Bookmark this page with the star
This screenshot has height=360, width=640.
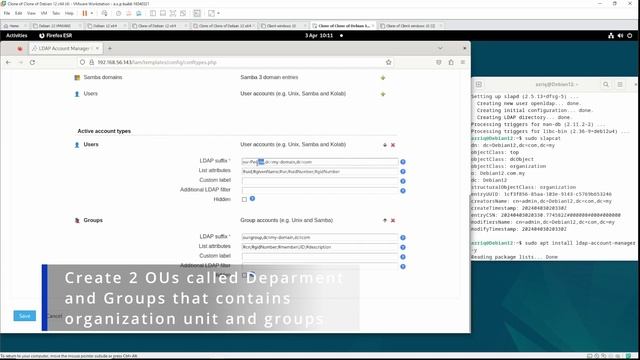(389, 62)
